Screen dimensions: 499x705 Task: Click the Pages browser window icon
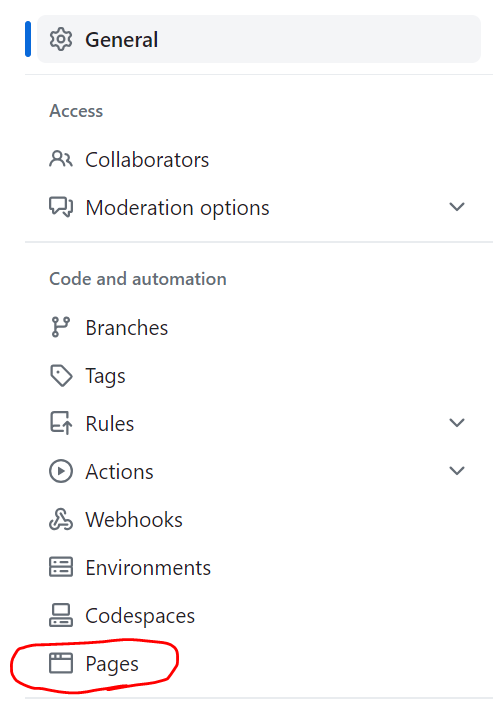click(x=61, y=663)
